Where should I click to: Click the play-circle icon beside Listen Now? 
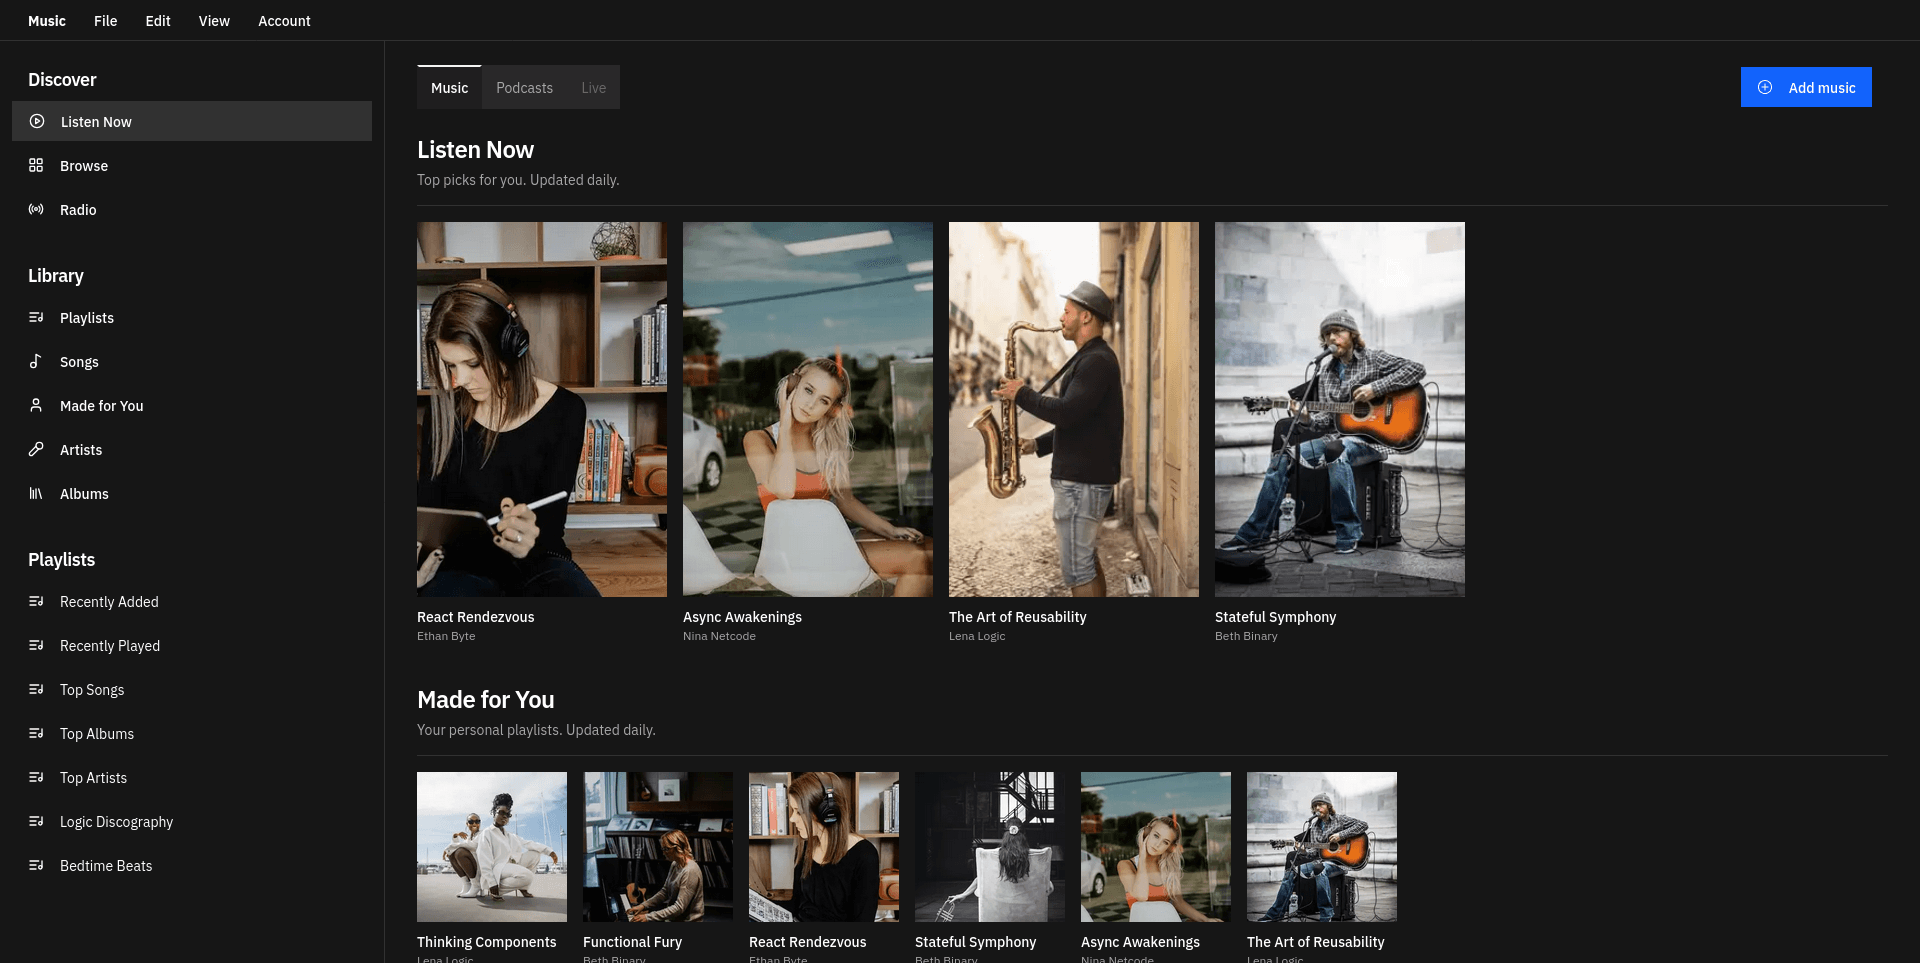point(37,121)
